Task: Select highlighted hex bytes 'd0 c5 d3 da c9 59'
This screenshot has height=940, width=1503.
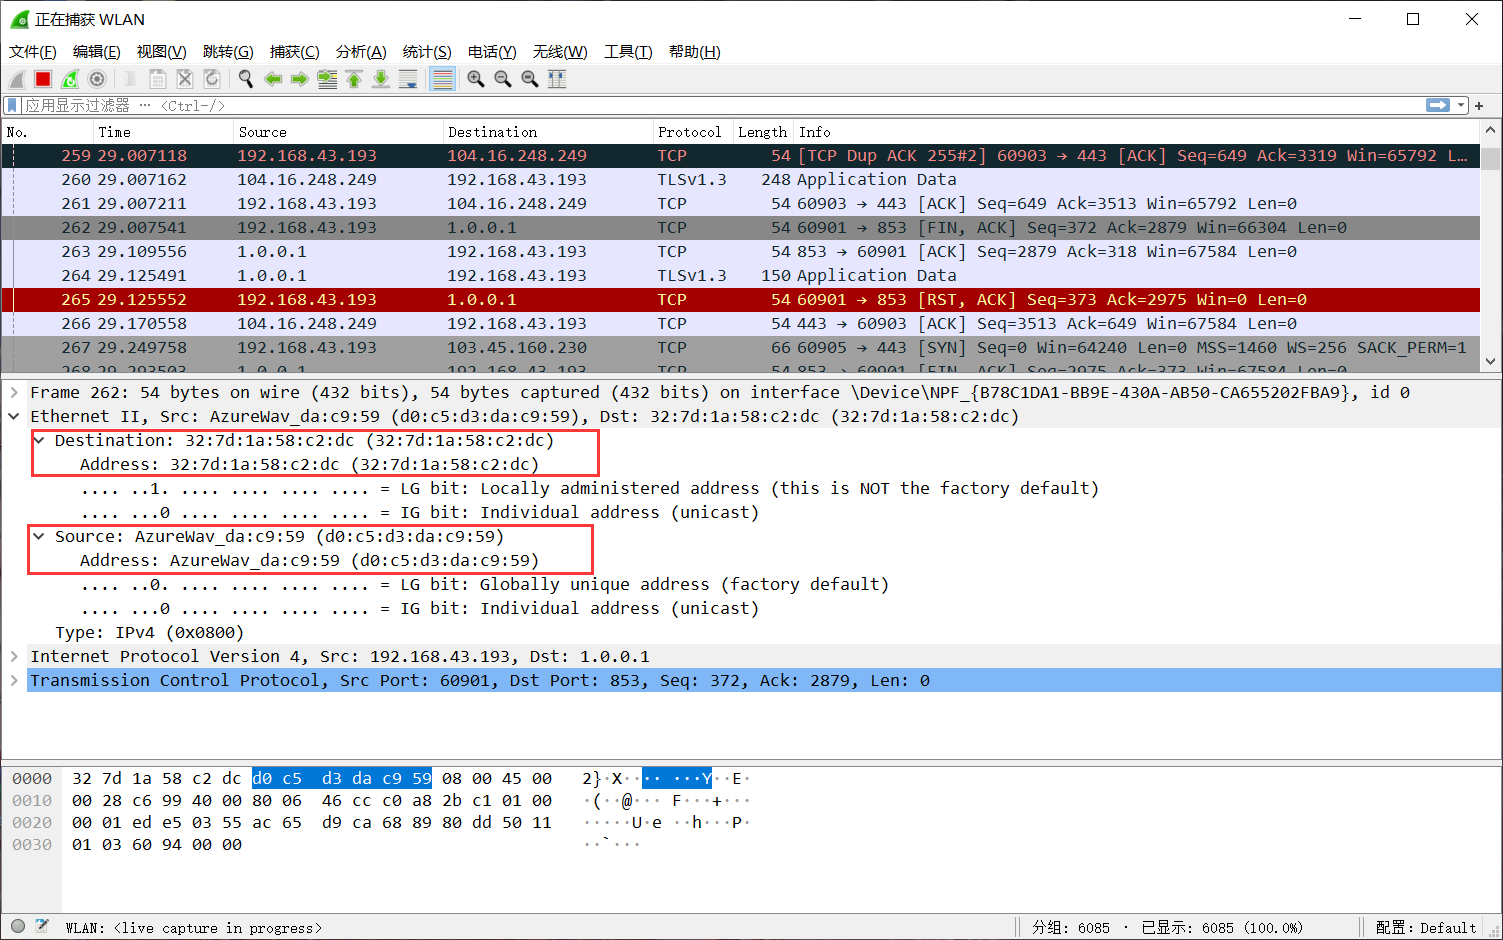Action: click(x=342, y=778)
